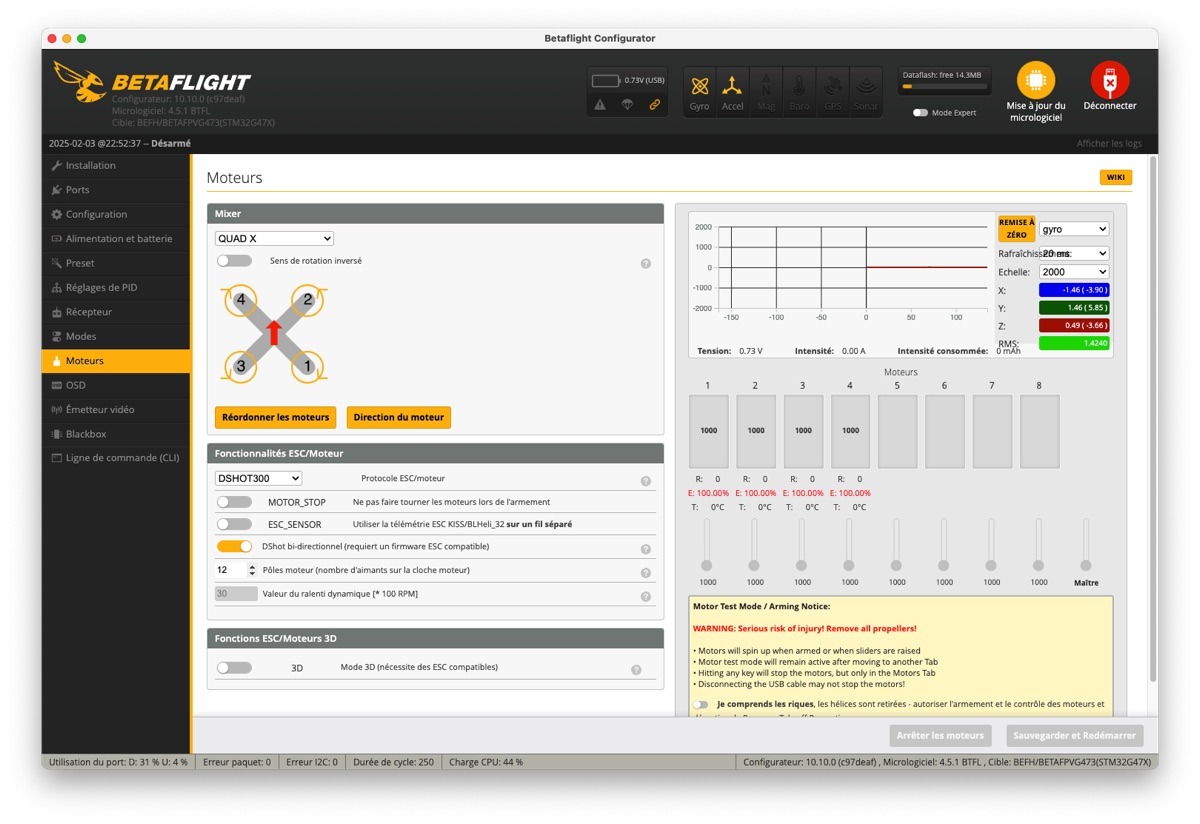
Task: Open the OSD tab
Action: coord(116,385)
